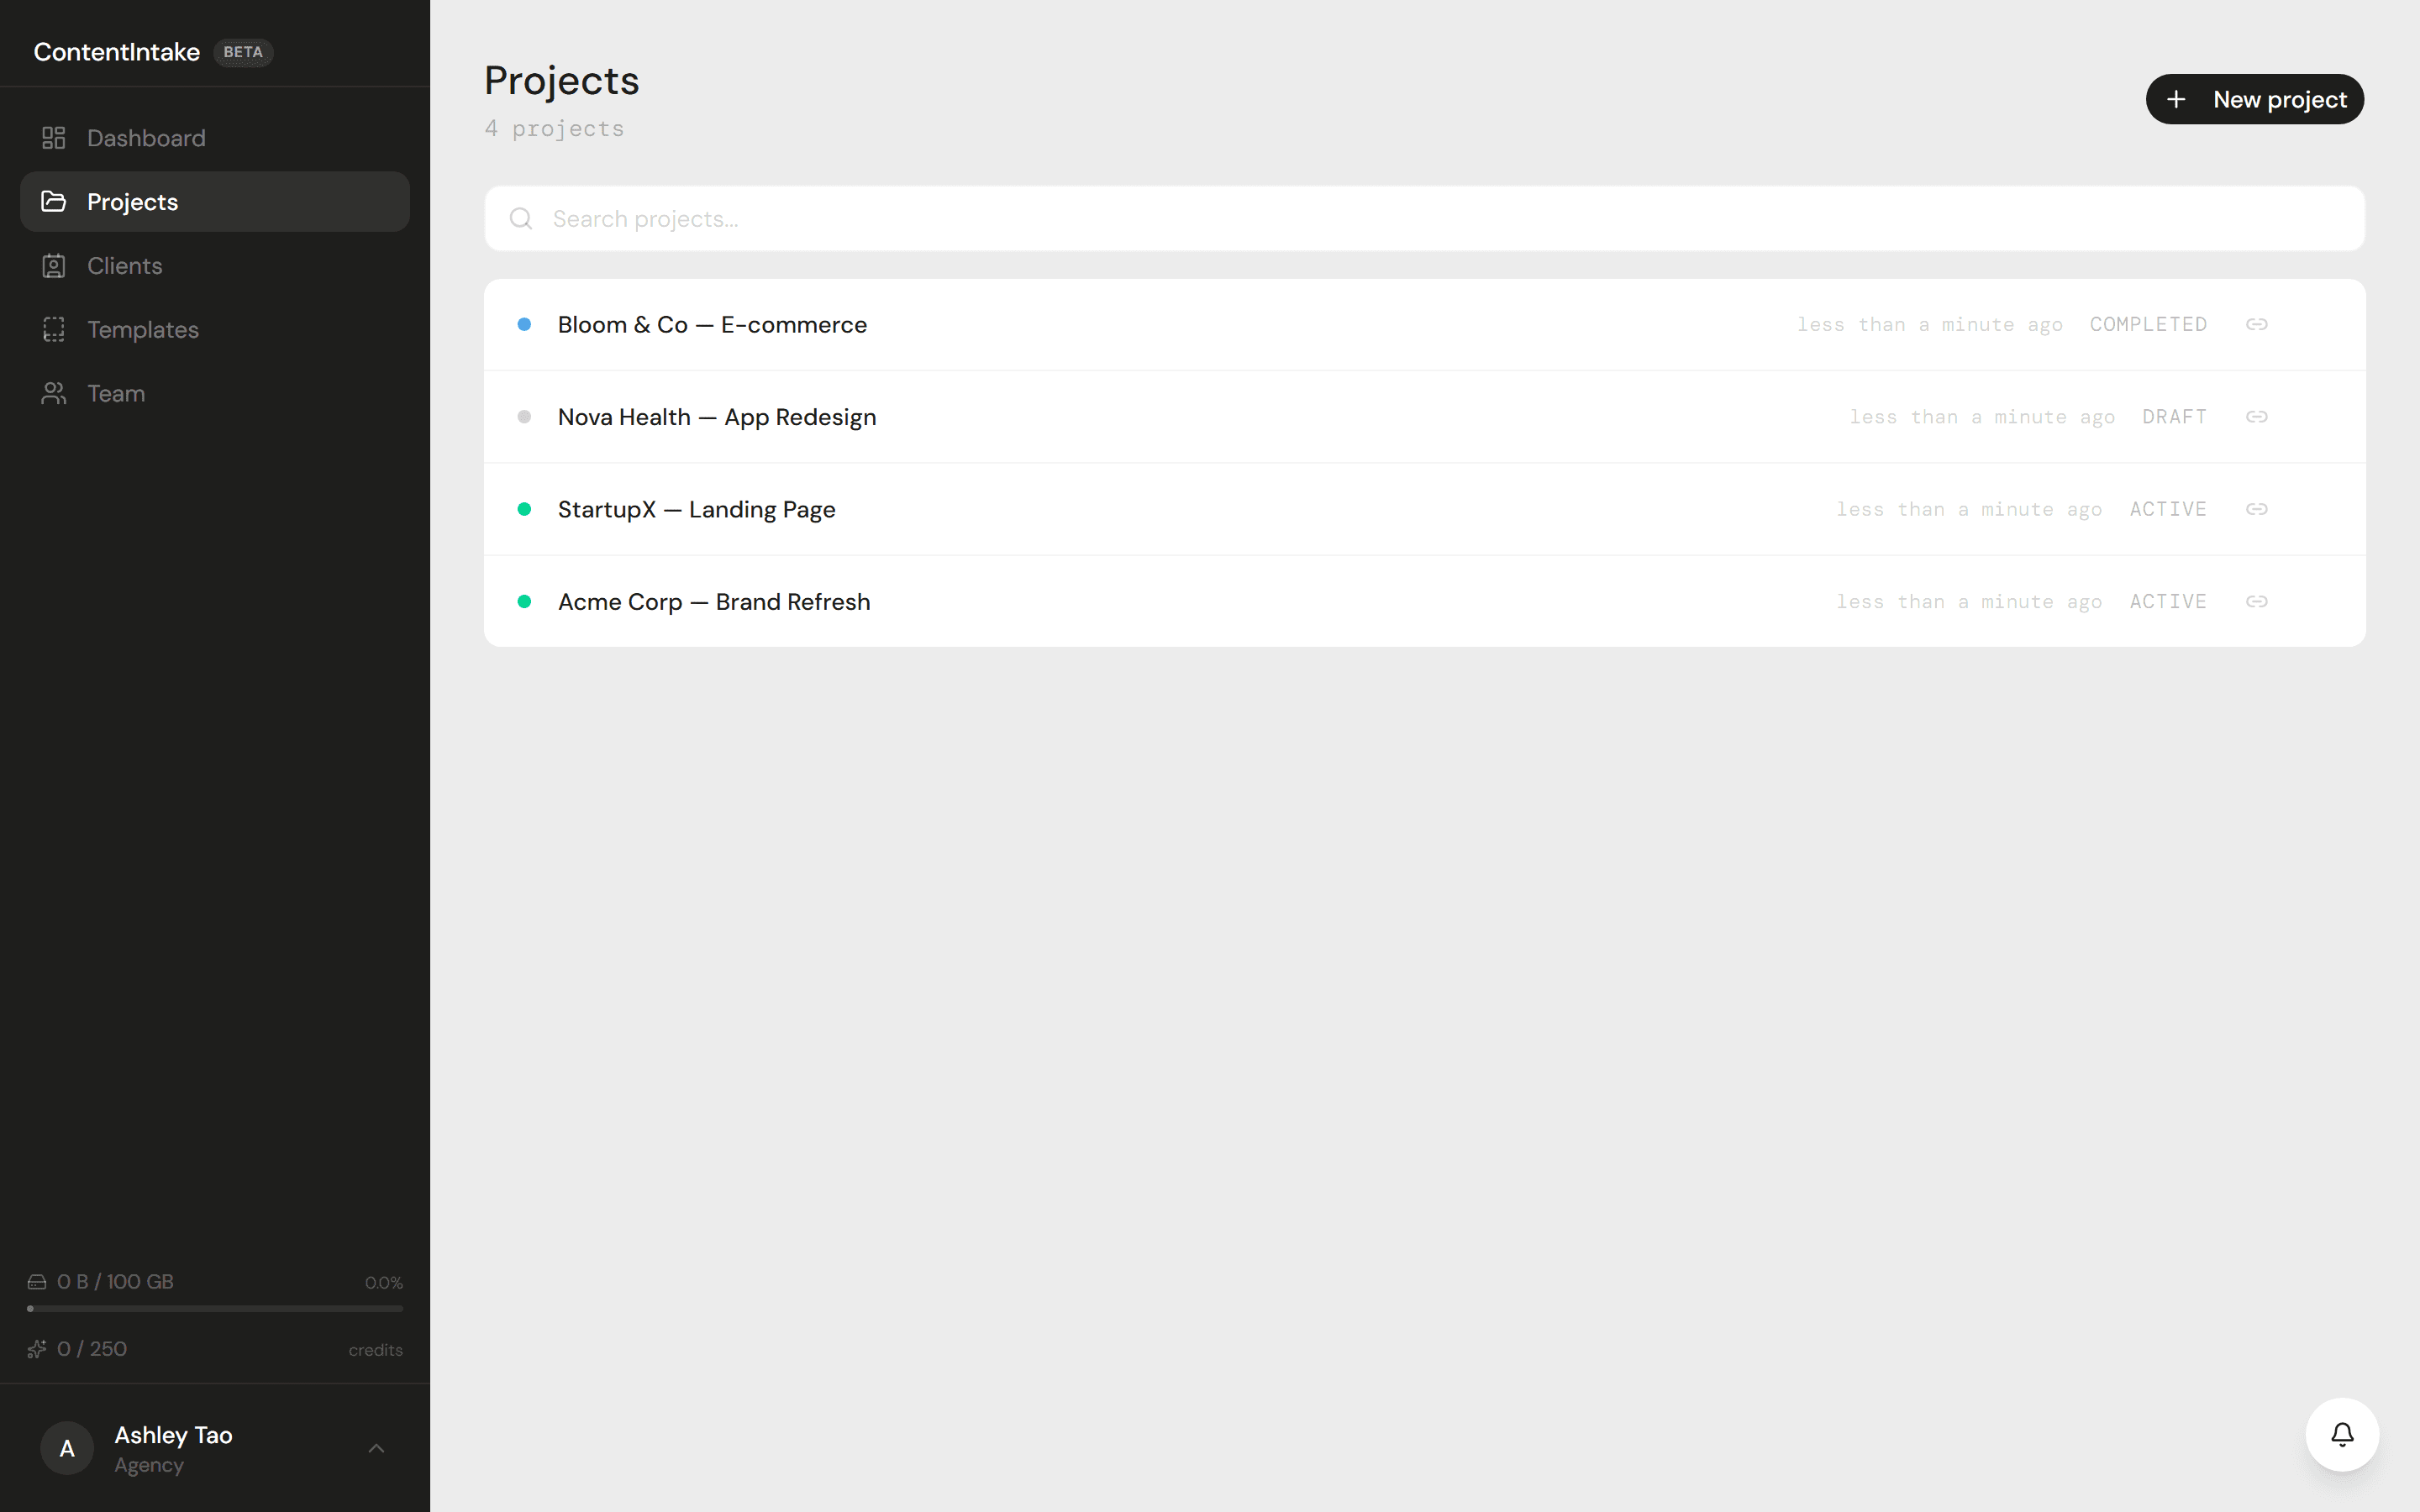The height and width of the screenshot is (1512, 2420).
Task: Click the Team people icon in sidebar
Action: tap(54, 394)
